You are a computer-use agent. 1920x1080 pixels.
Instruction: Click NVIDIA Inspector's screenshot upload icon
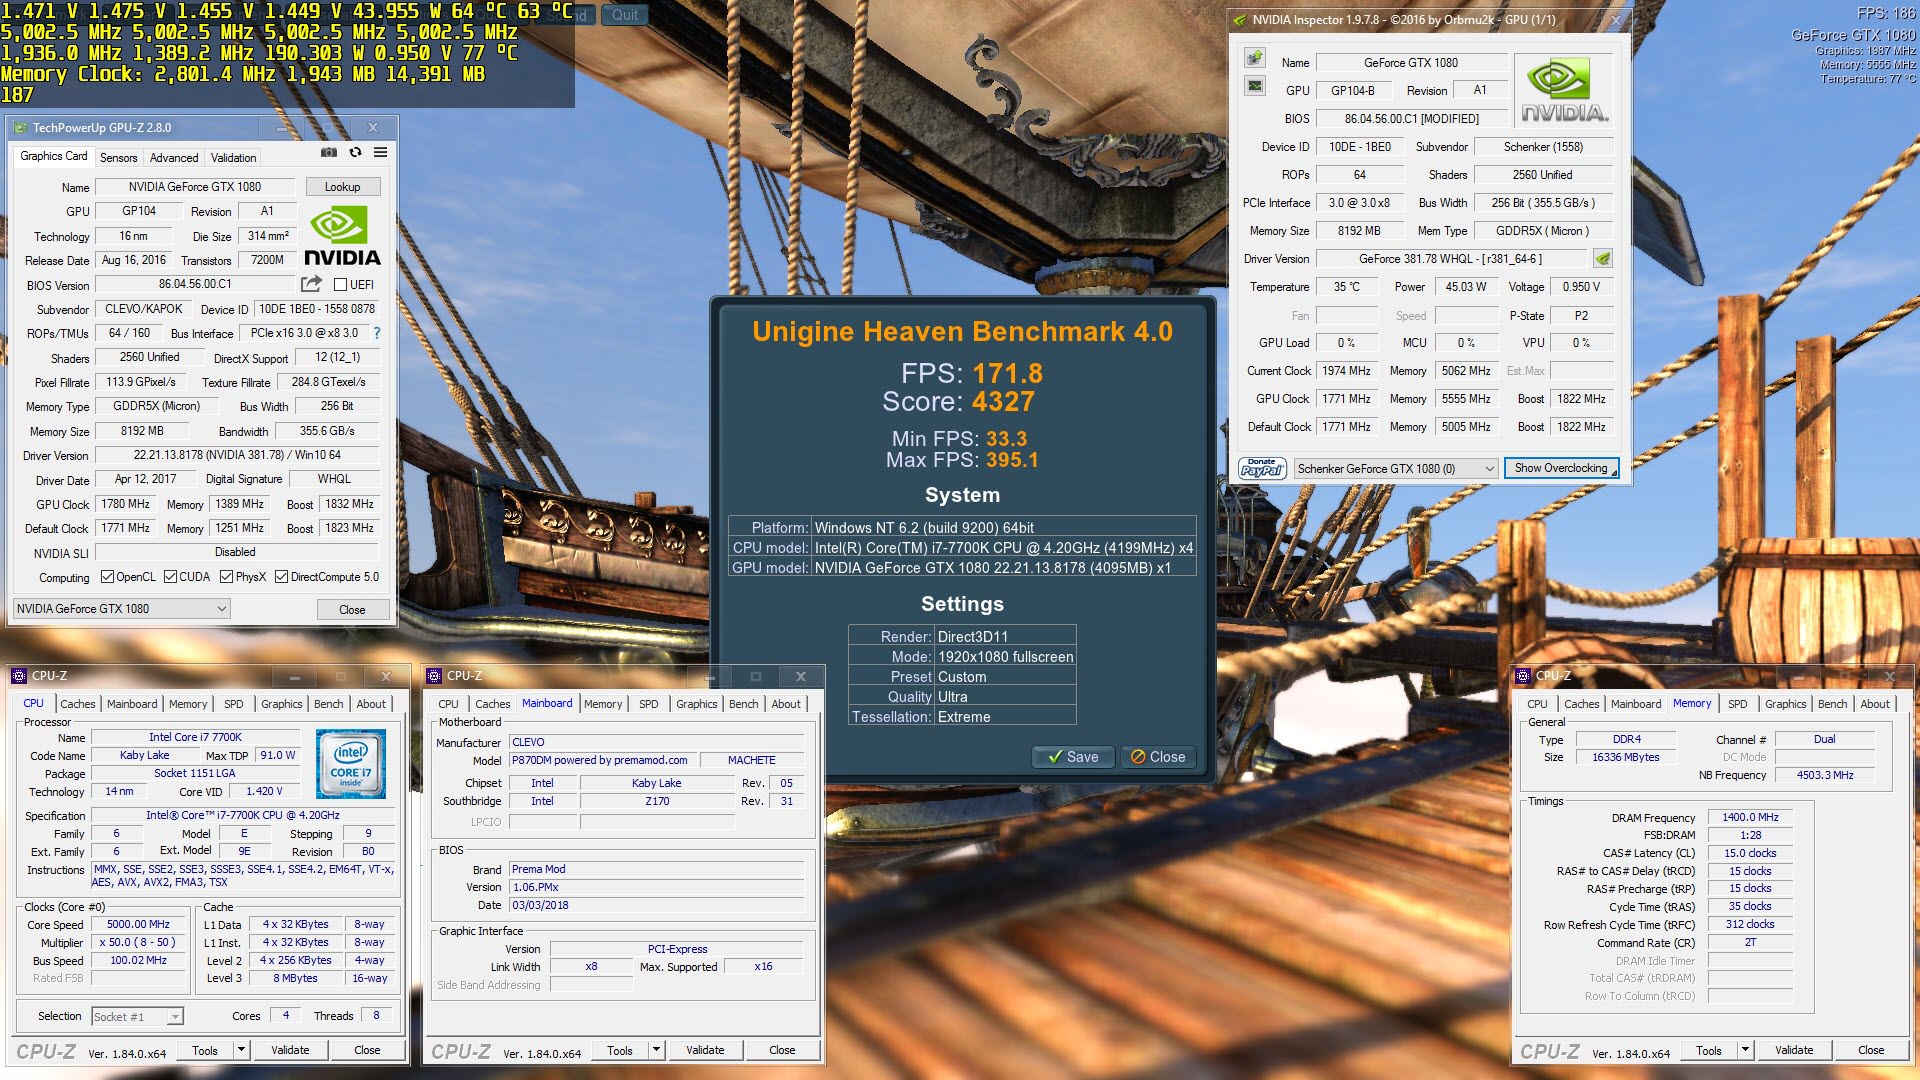pyautogui.click(x=1255, y=58)
